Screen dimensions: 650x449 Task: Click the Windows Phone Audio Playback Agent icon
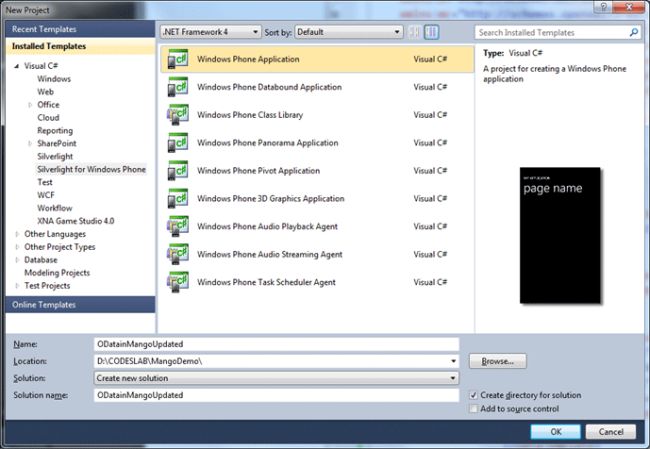click(178, 226)
